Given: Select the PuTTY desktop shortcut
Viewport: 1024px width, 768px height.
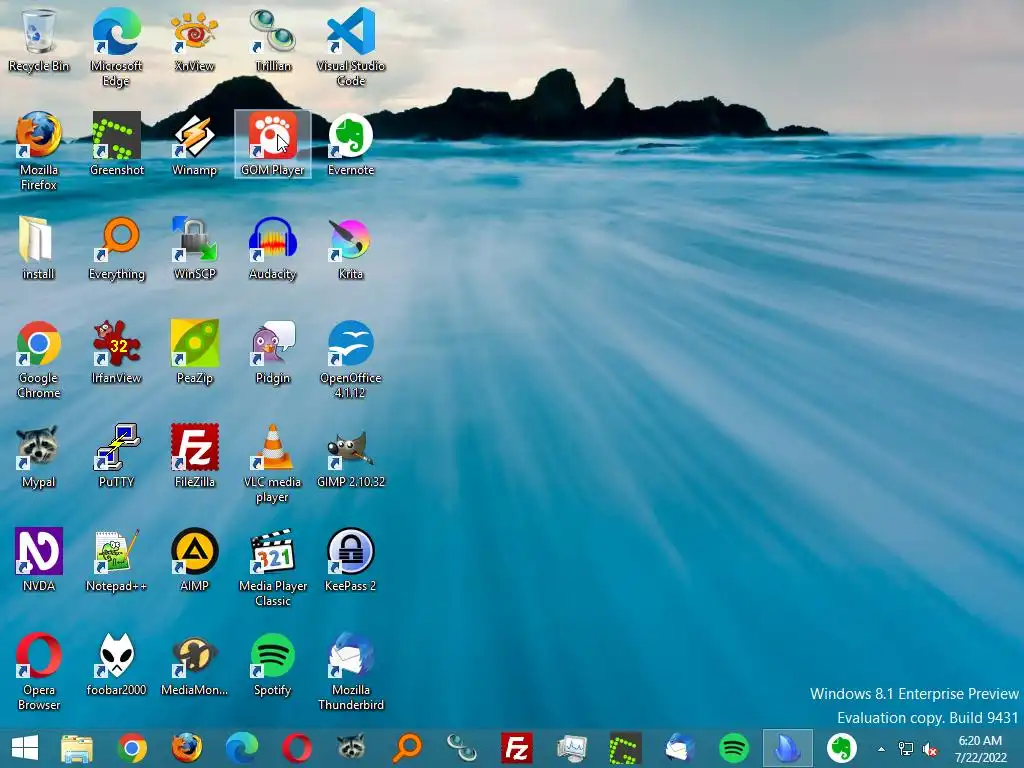Looking at the screenshot, I should click(x=116, y=456).
